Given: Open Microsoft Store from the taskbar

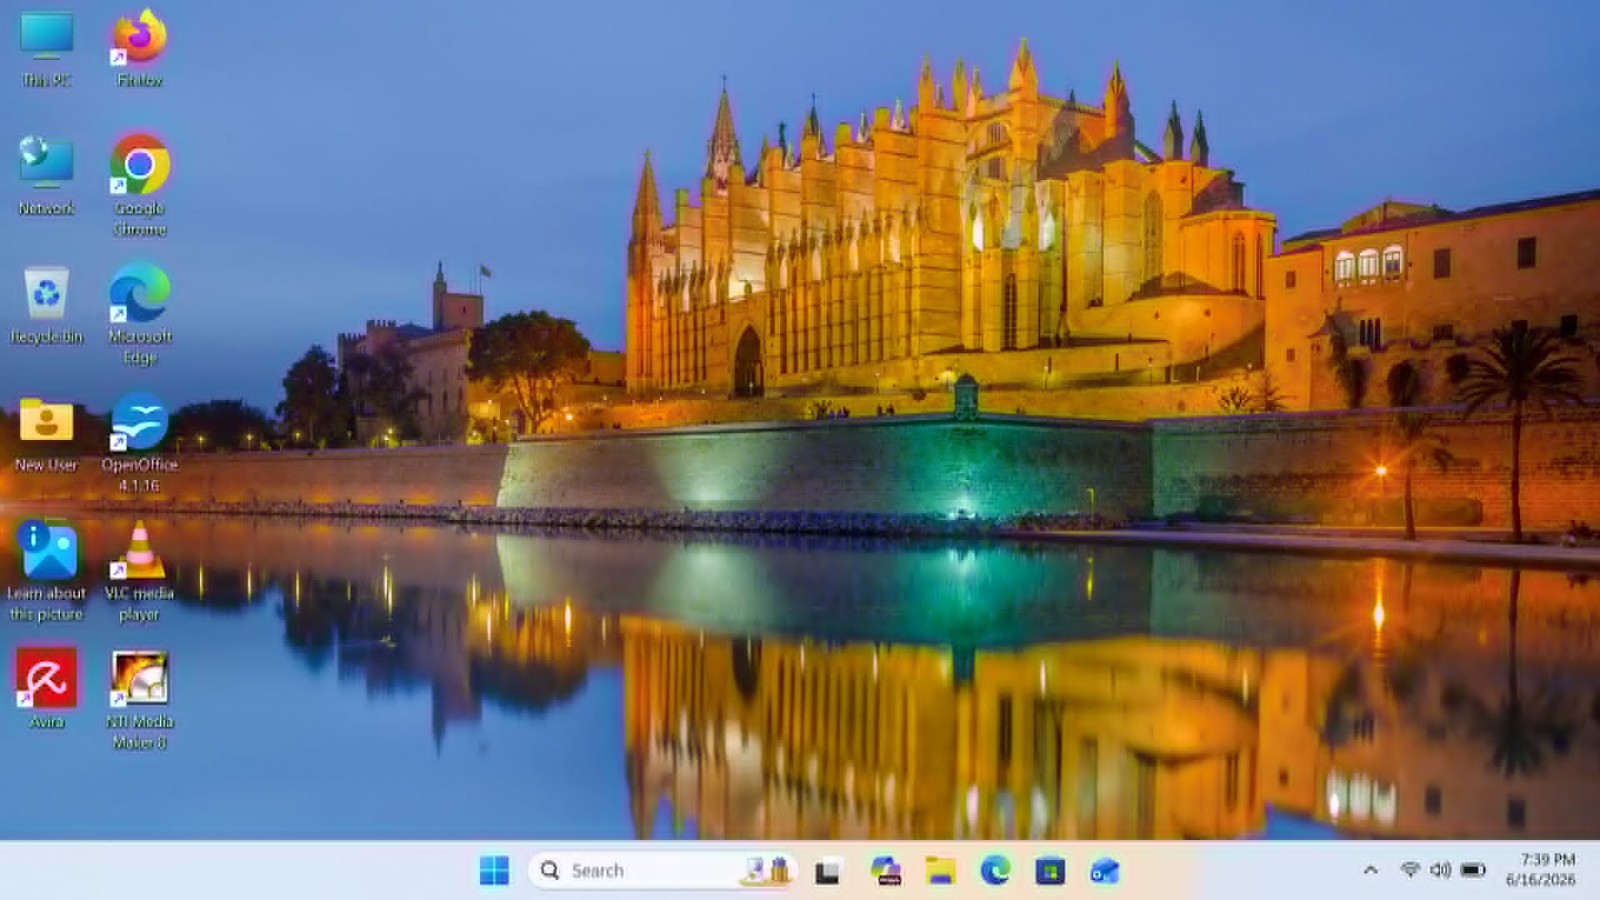Looking at the screenshot, I should click(x=1050, y=871).
